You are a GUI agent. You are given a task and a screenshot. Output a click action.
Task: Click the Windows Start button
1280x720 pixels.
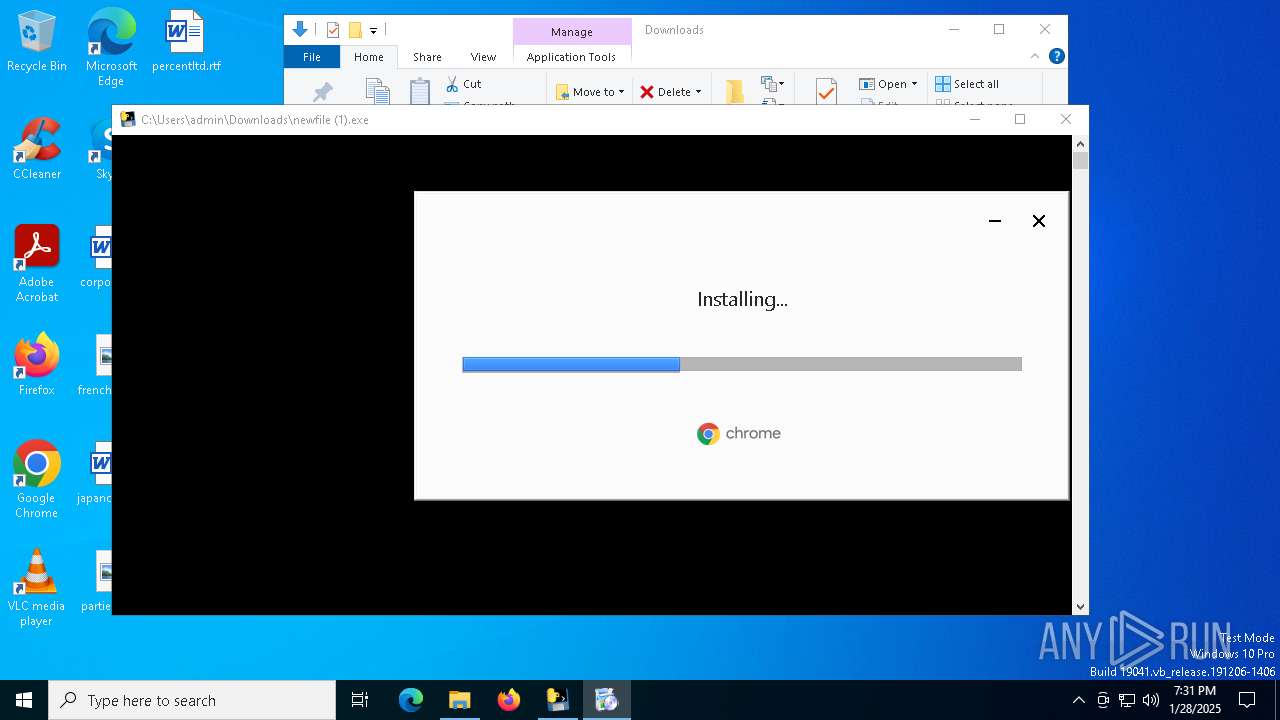point(24,700)
